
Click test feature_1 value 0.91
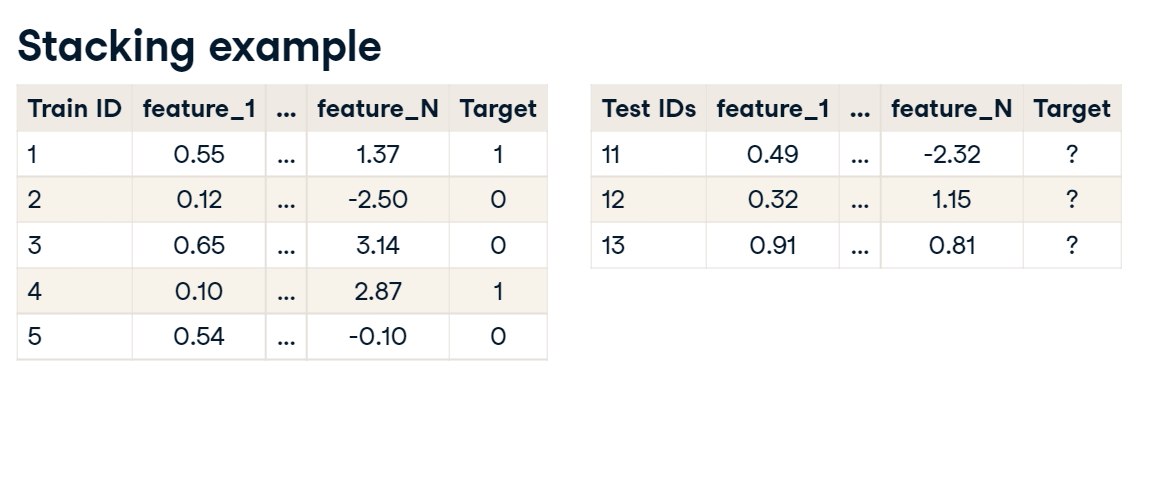click(x=773, y=245)
